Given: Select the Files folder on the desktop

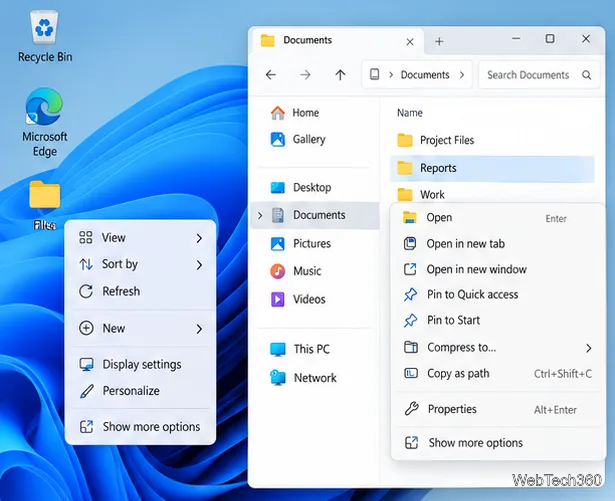Looking at the screenshot, I should pos(44,205).
